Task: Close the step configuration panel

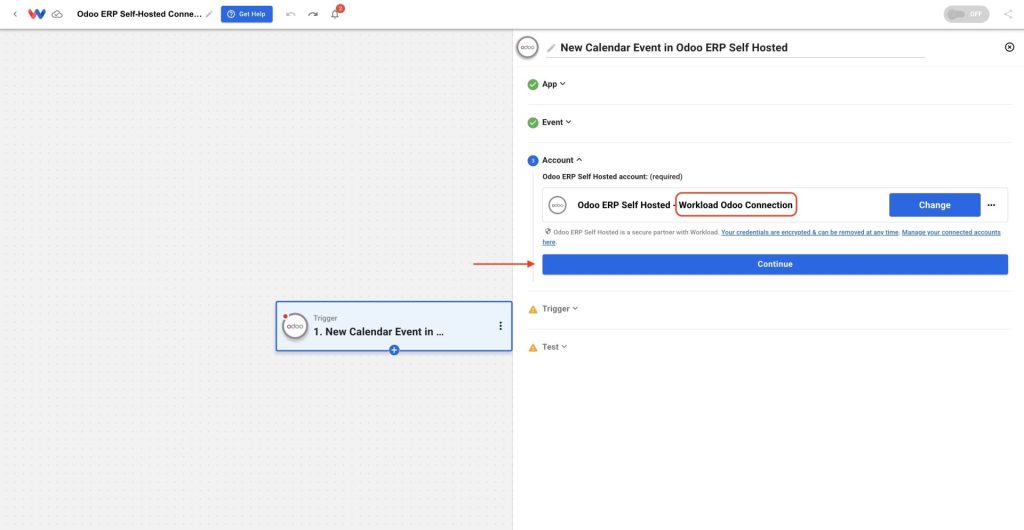Action: (x=1009, y=47)
